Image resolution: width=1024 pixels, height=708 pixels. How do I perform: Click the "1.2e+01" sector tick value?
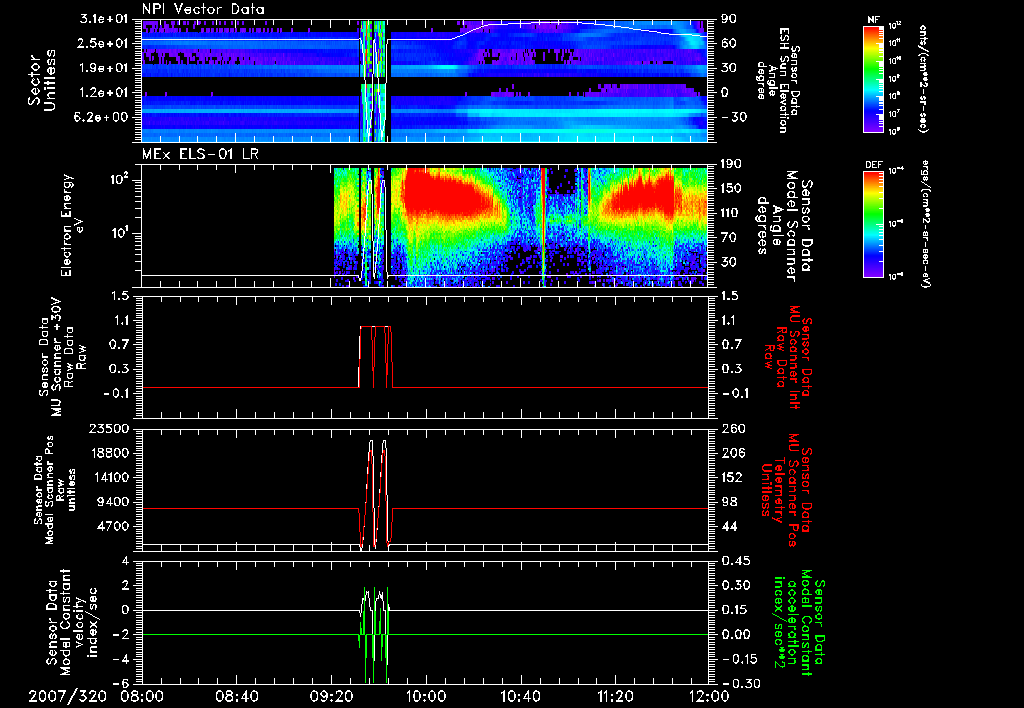click(103, 93)
